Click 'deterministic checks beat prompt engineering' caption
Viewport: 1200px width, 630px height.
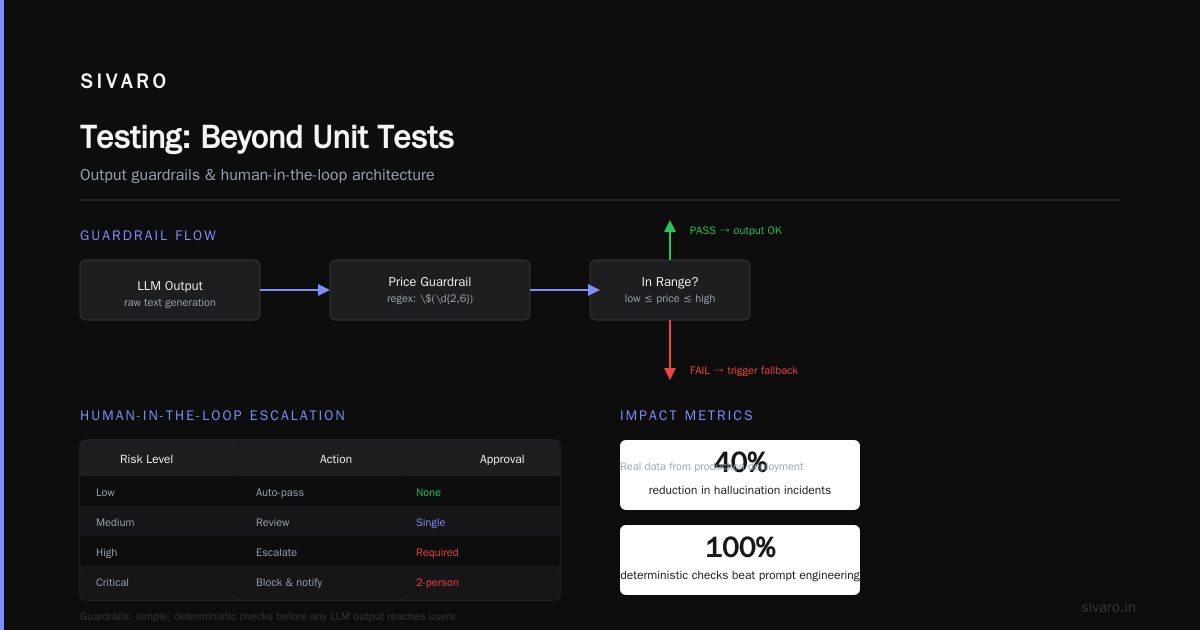(740, 575)
